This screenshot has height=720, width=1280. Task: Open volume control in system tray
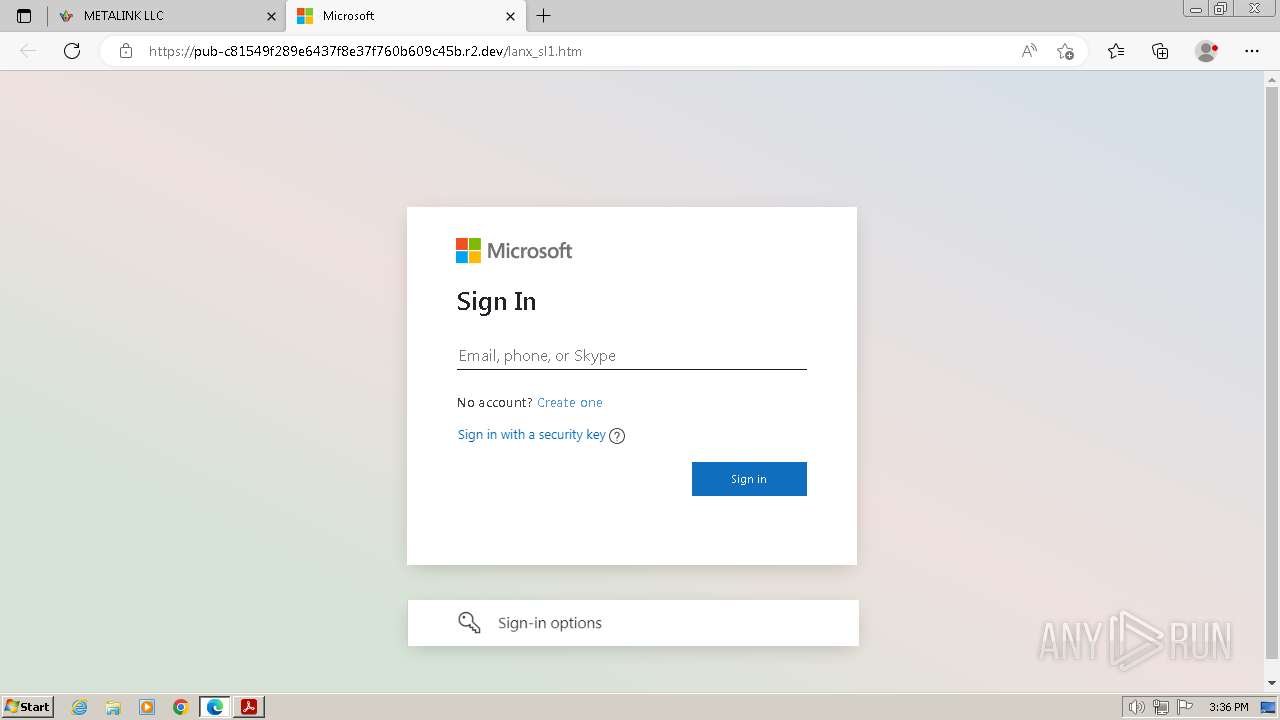click(x=1137, y=707)
